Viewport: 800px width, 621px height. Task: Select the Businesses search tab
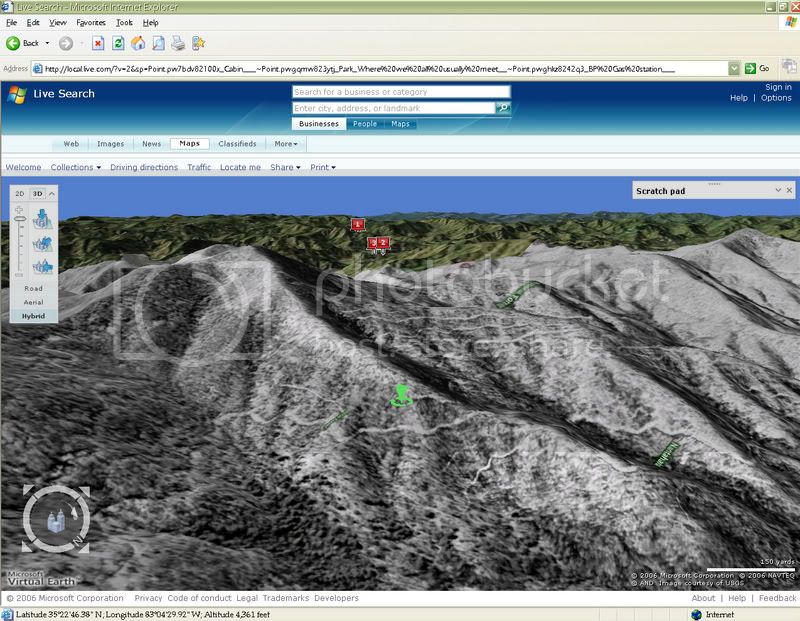coord(319,123)
